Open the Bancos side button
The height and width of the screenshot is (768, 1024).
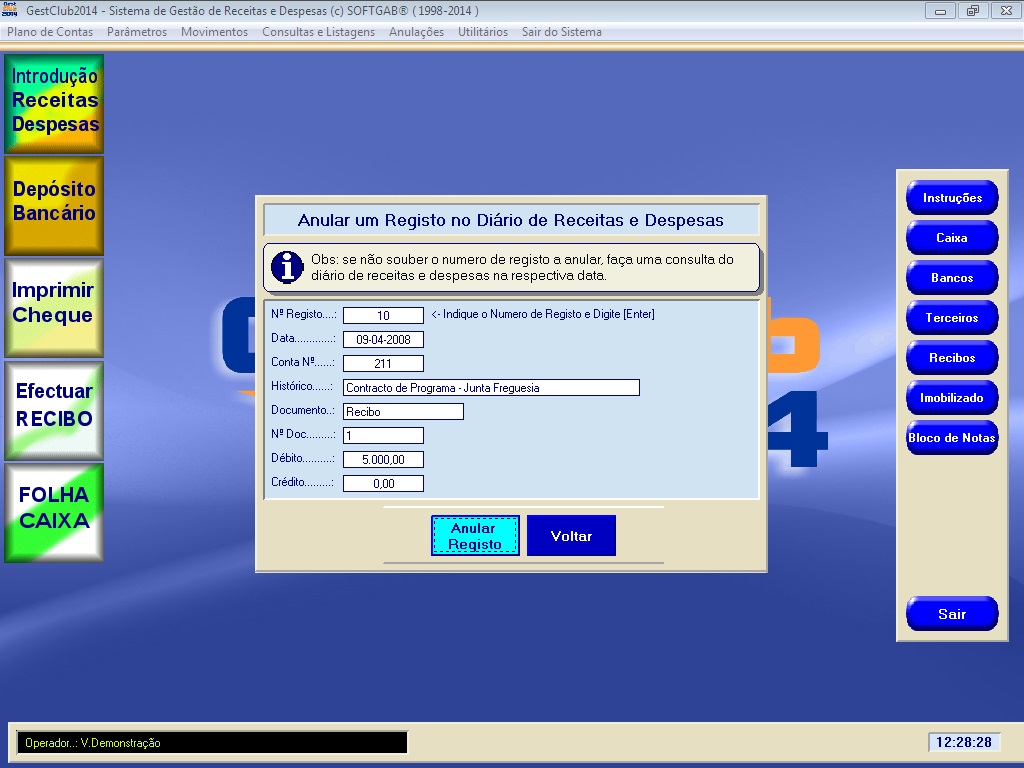click(951, 278)
